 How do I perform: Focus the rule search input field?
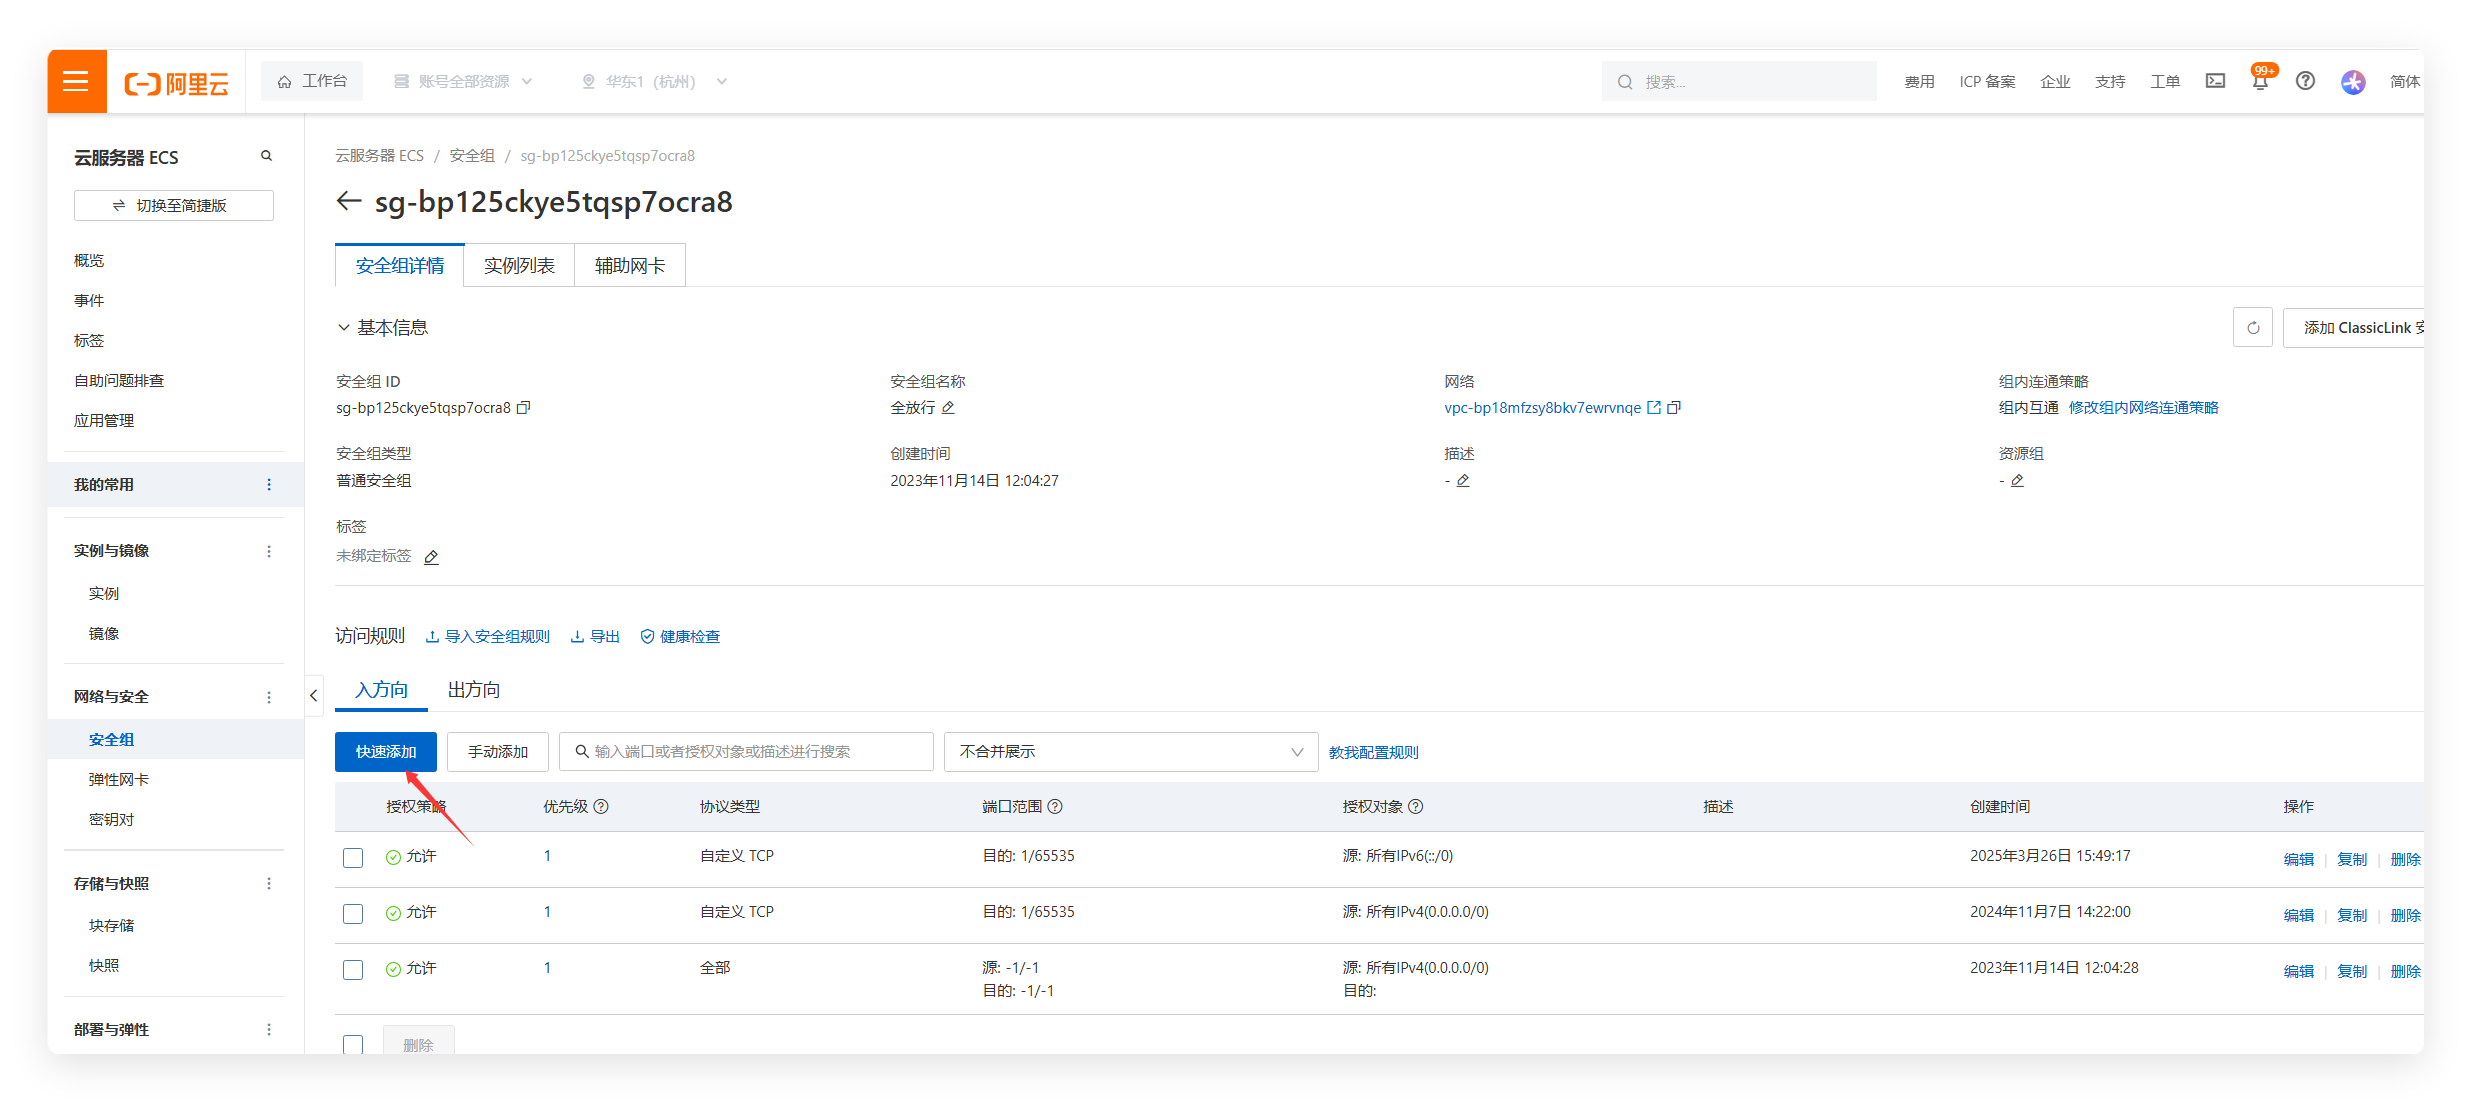point(745,752)
